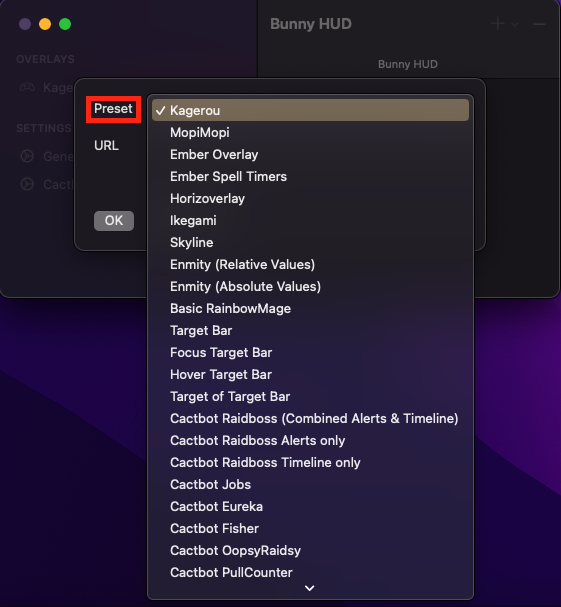Click the yellow minimize window button
Viewport: 561px width, 607px height.
[45, 24]
